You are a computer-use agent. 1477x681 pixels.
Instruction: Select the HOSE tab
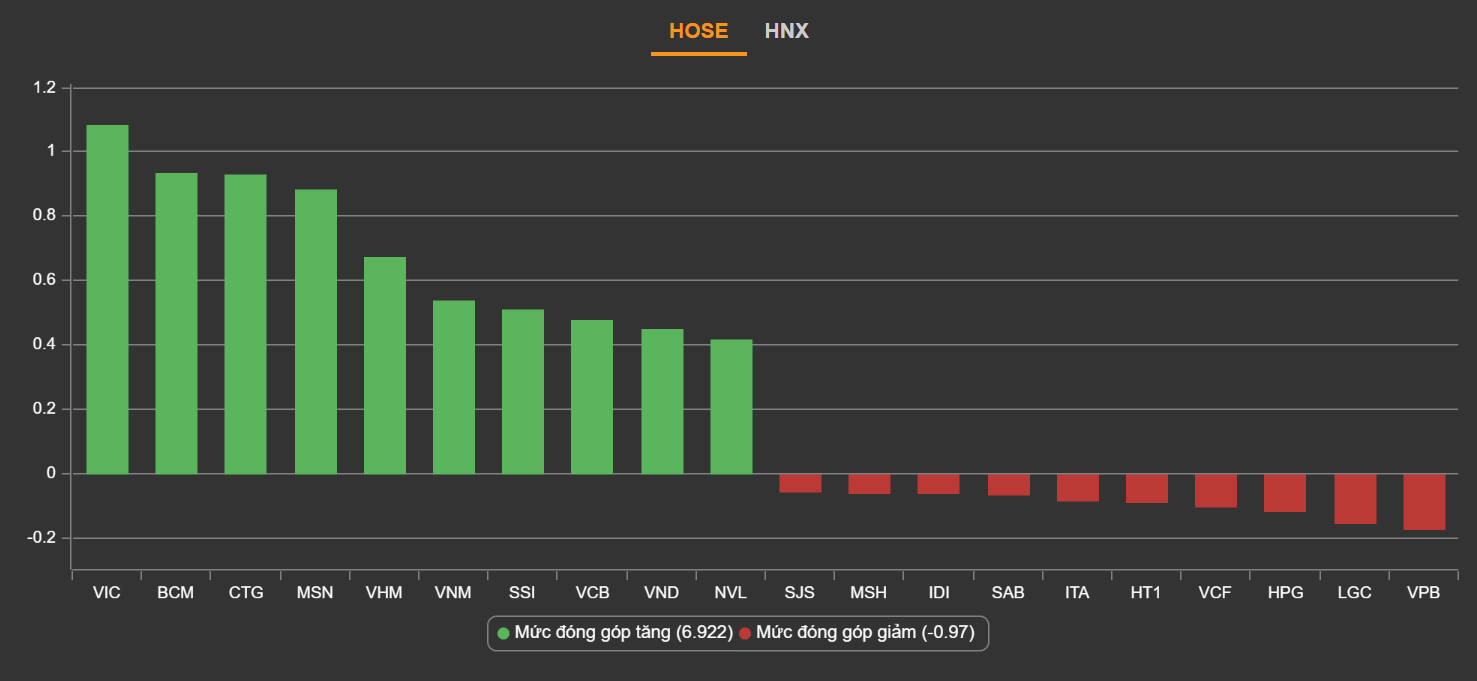[x=698, y=31]
